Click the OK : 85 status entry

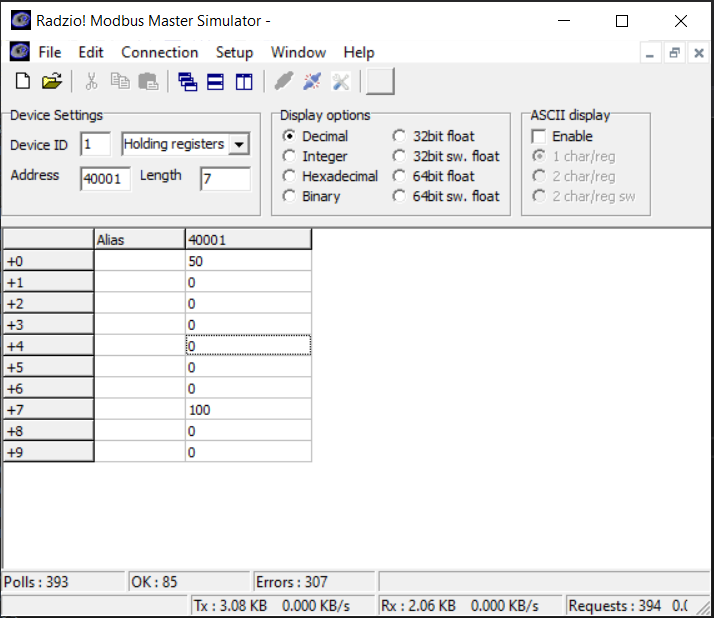(x=189, y=582)
